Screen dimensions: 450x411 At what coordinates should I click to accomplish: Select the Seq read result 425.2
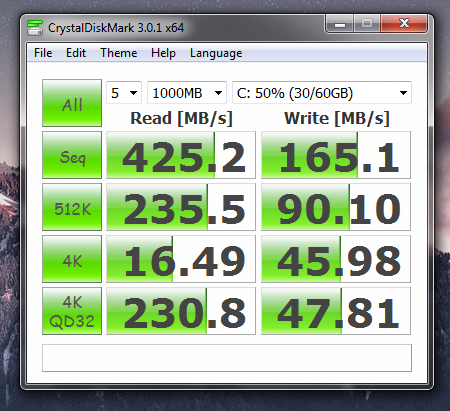point(181,155)
